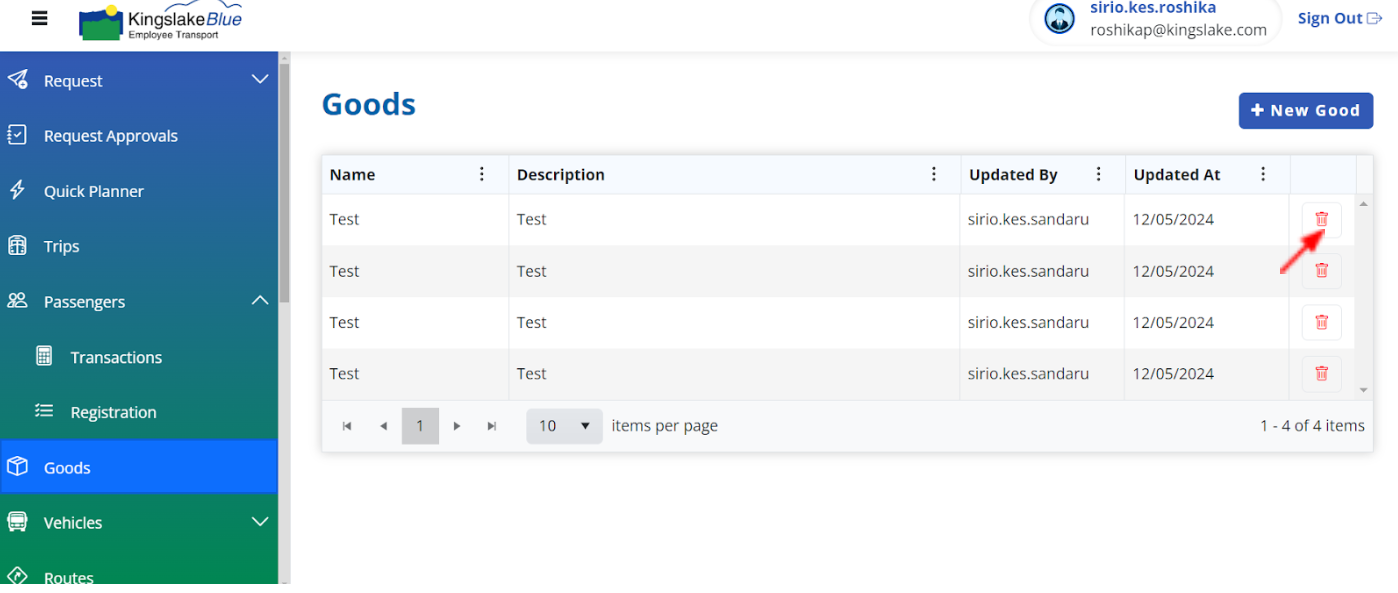1398x593 pixels.
Task: Select page 1 button
Action: [420, 426]
